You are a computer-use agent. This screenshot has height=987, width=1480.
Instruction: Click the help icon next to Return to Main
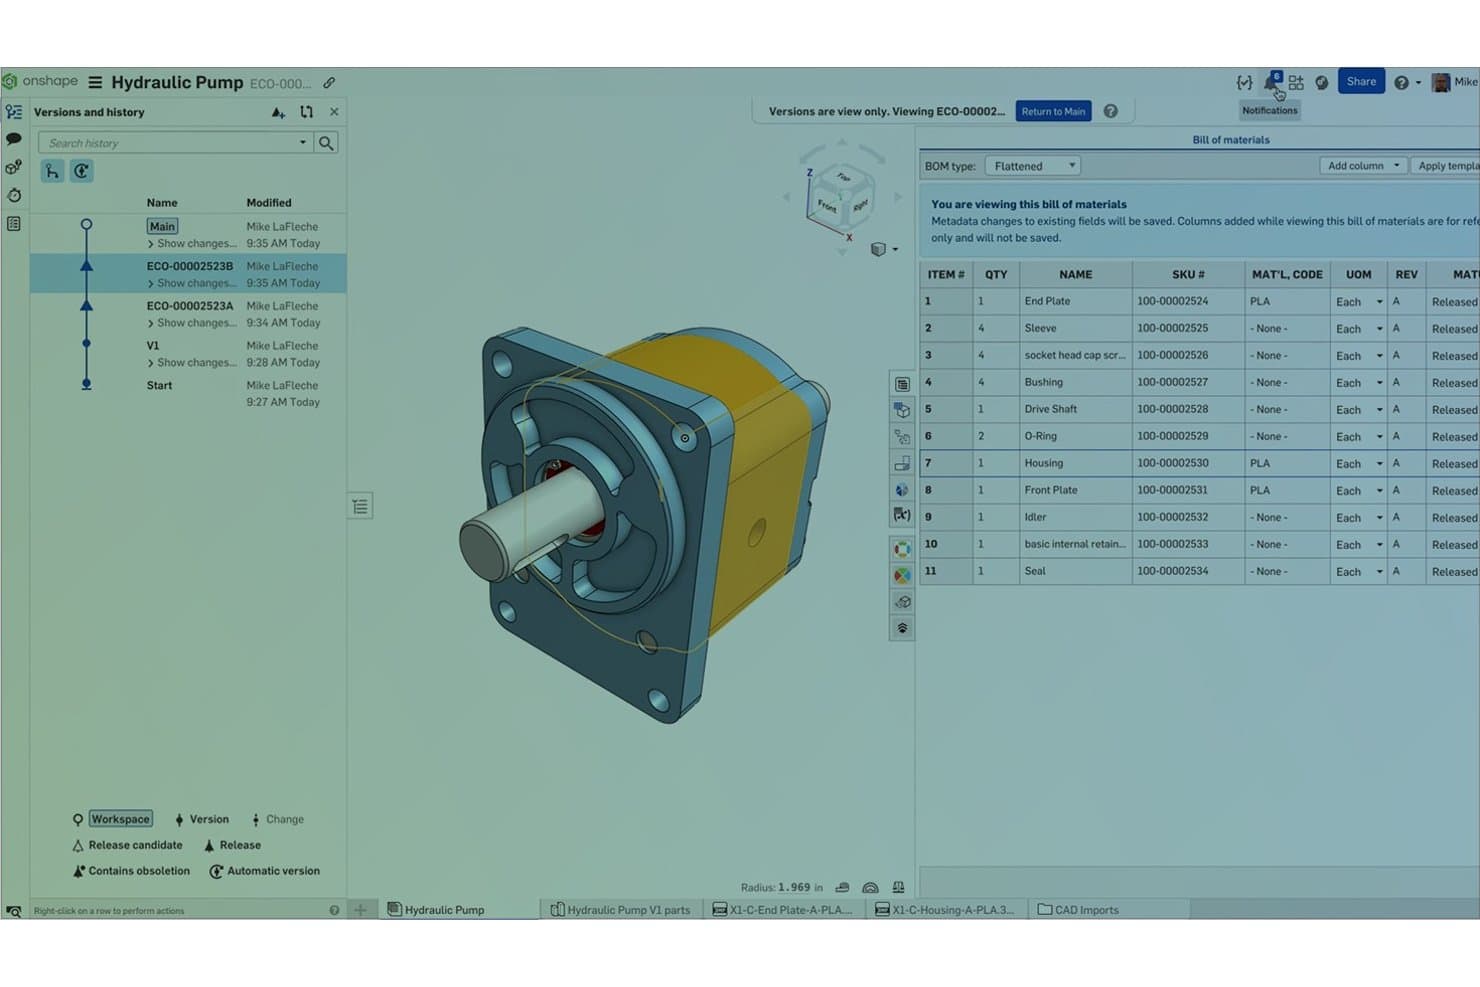tap(1111, 112)
